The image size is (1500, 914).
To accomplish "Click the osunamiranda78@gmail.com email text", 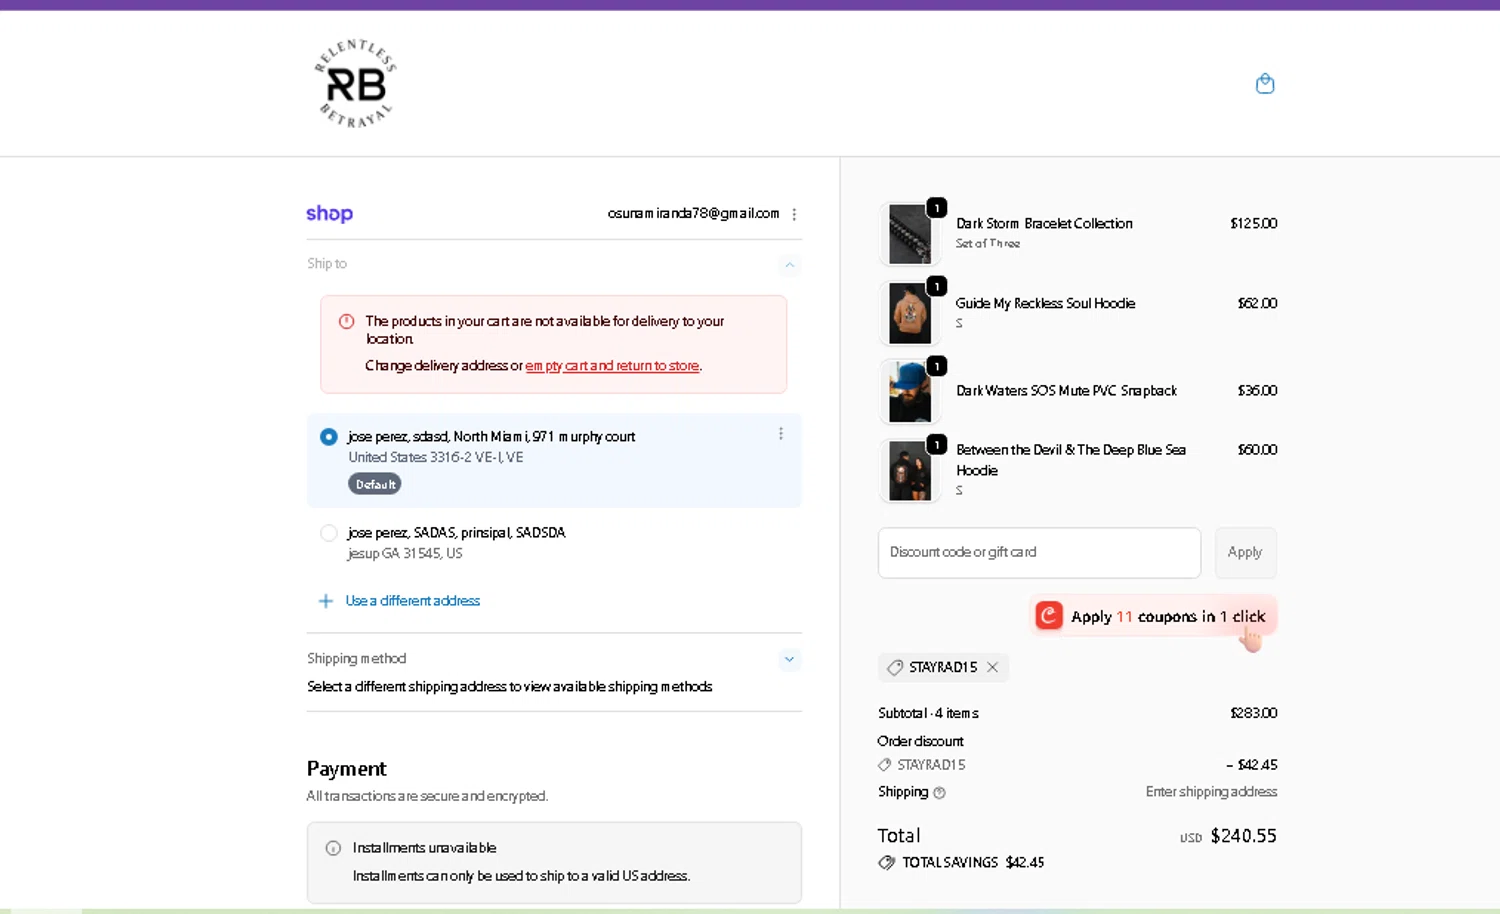I will [x=693, y=213].
